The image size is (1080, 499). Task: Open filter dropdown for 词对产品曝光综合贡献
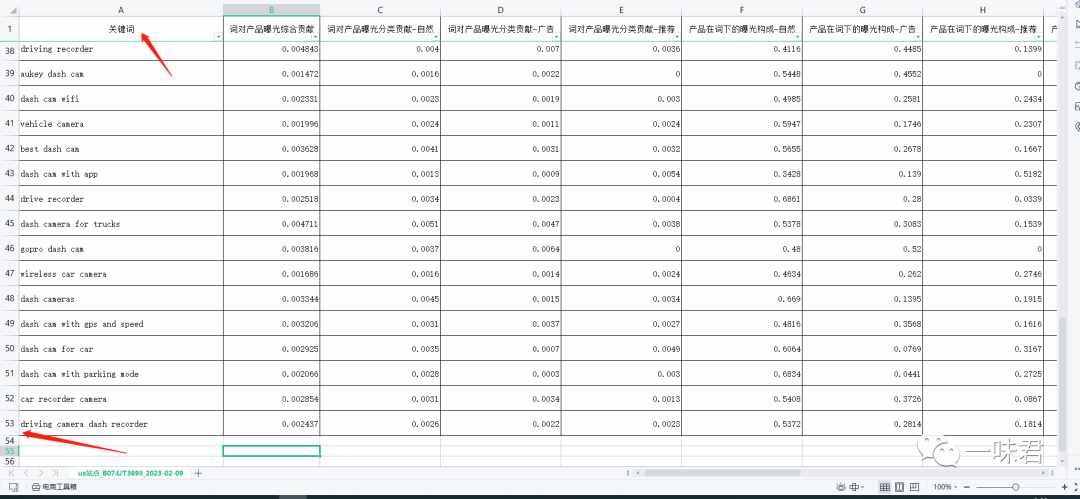point(315,37)
